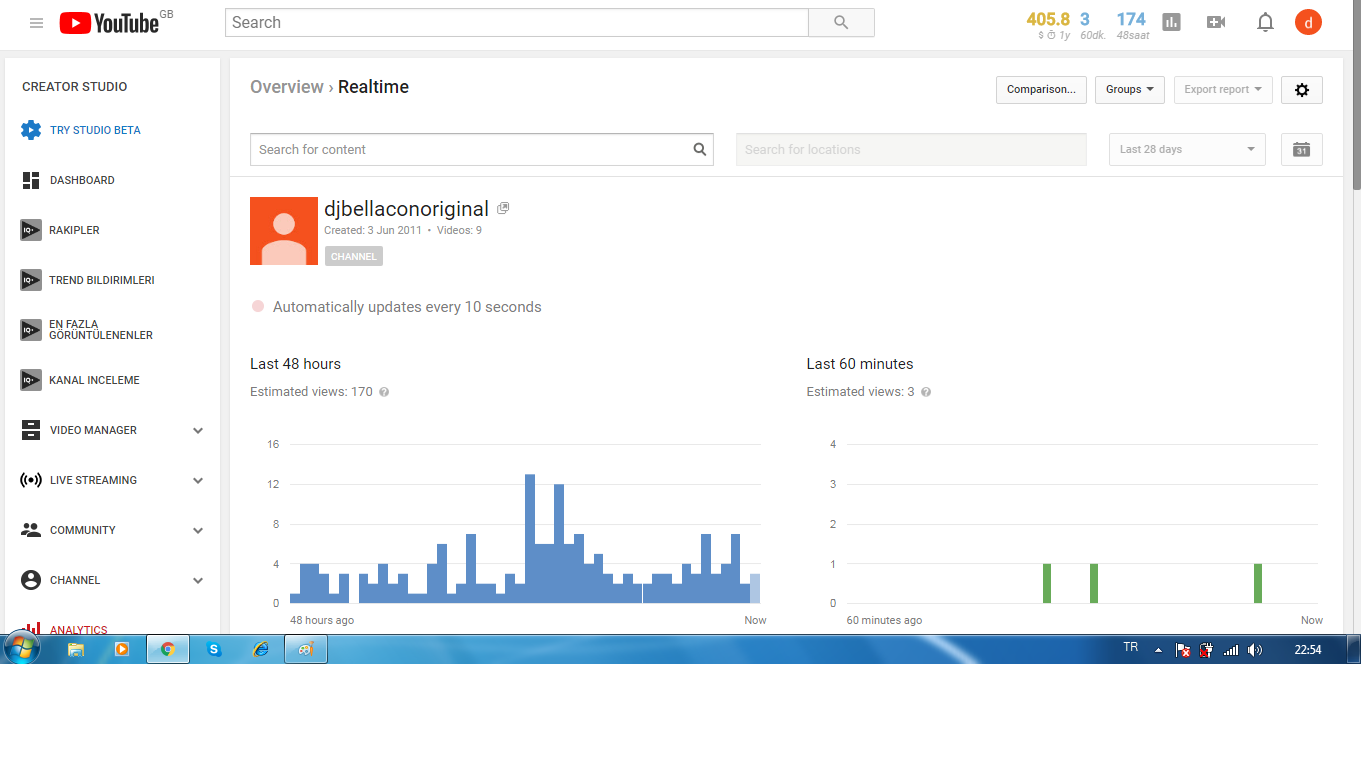Open the Trend Bildirimleri menu item

(x=101, y=280)
